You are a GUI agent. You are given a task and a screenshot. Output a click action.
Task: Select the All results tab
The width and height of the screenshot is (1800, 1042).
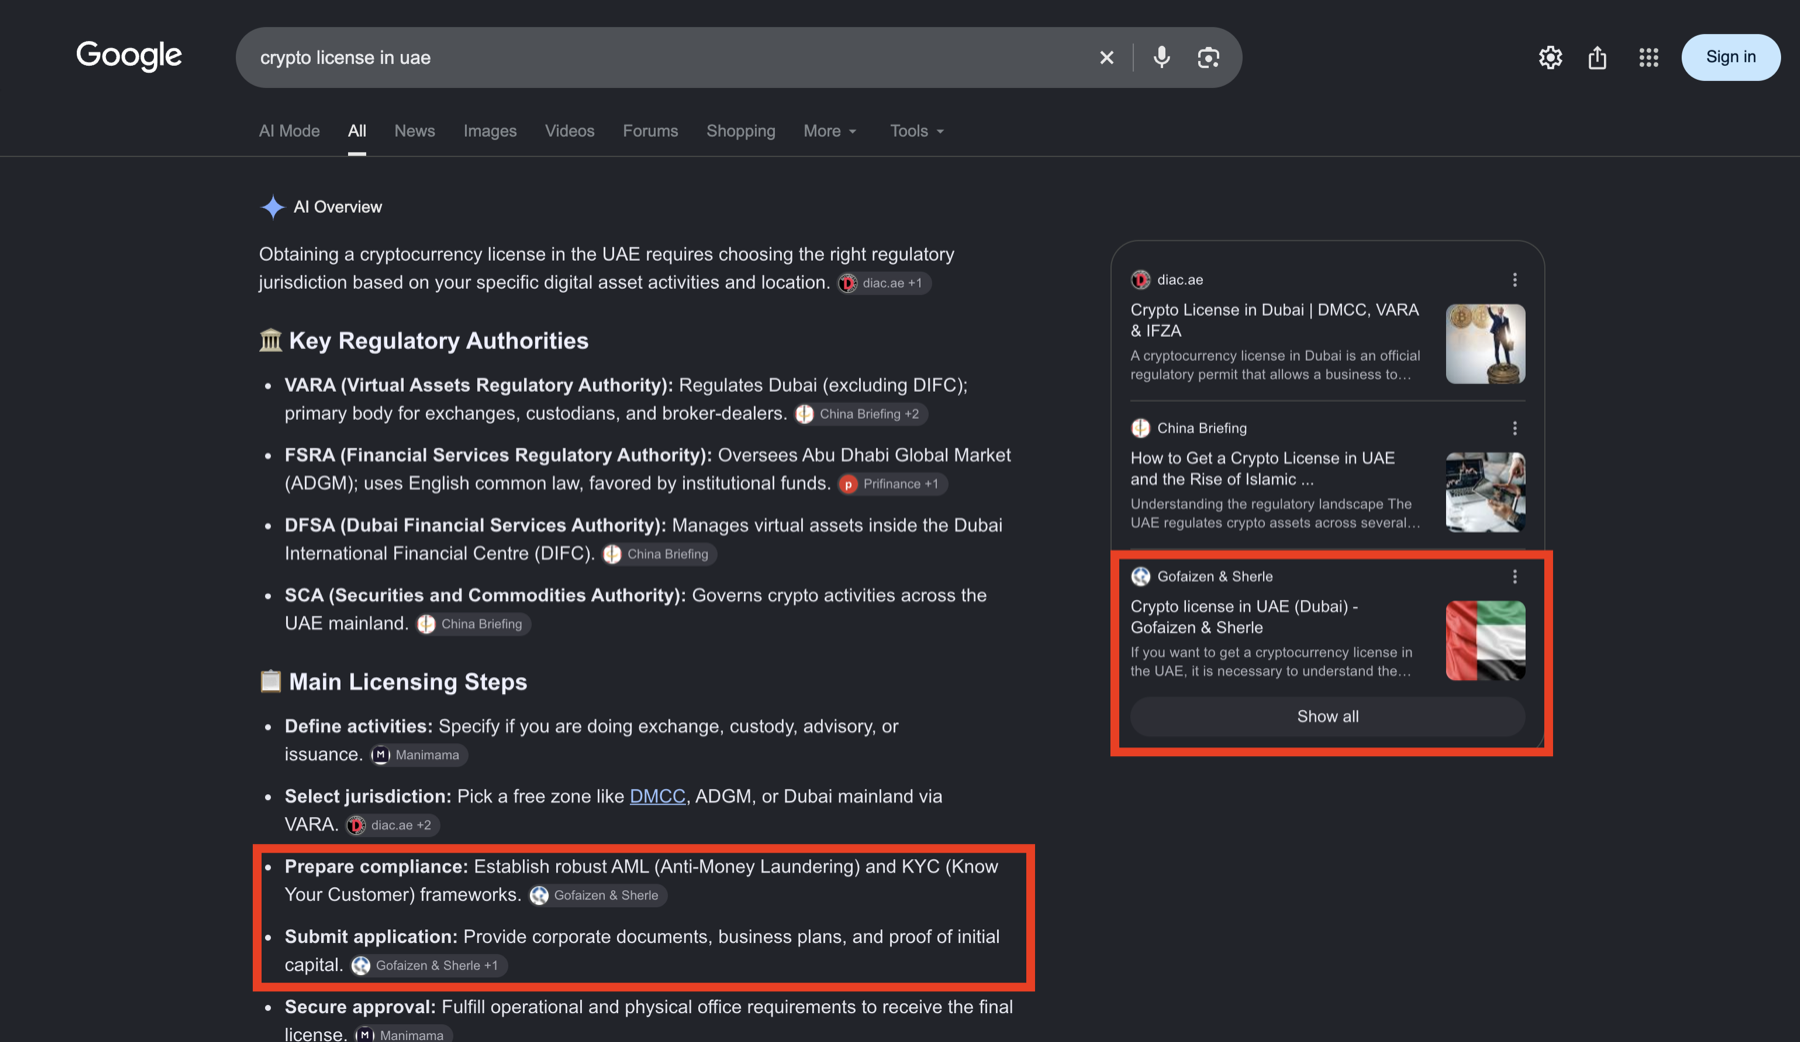click(x=357, y=131)
